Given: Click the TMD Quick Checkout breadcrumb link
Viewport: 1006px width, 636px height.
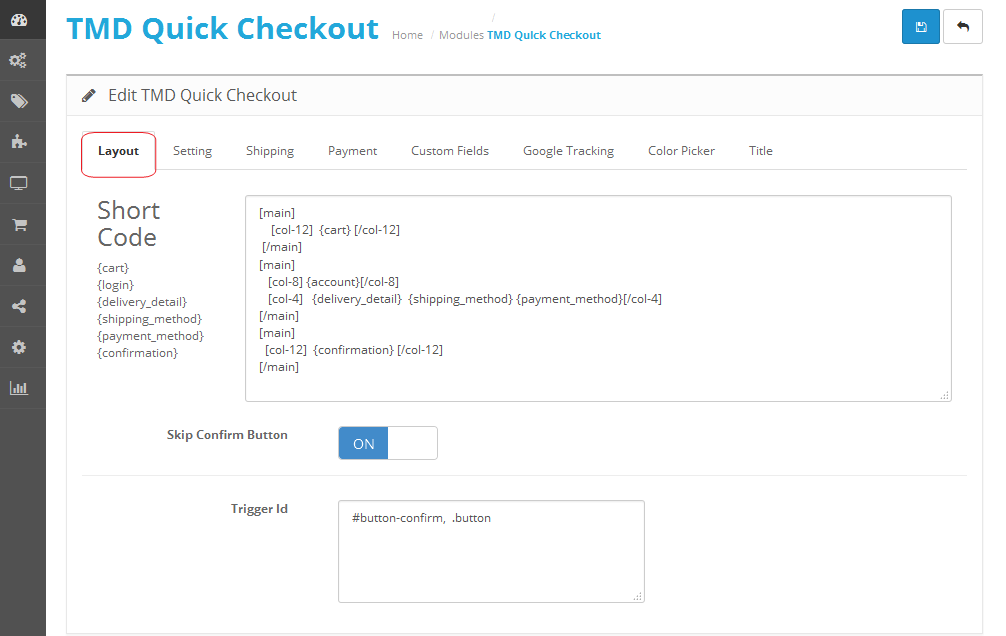Looking at the screenshot, I should coord(544,35).
